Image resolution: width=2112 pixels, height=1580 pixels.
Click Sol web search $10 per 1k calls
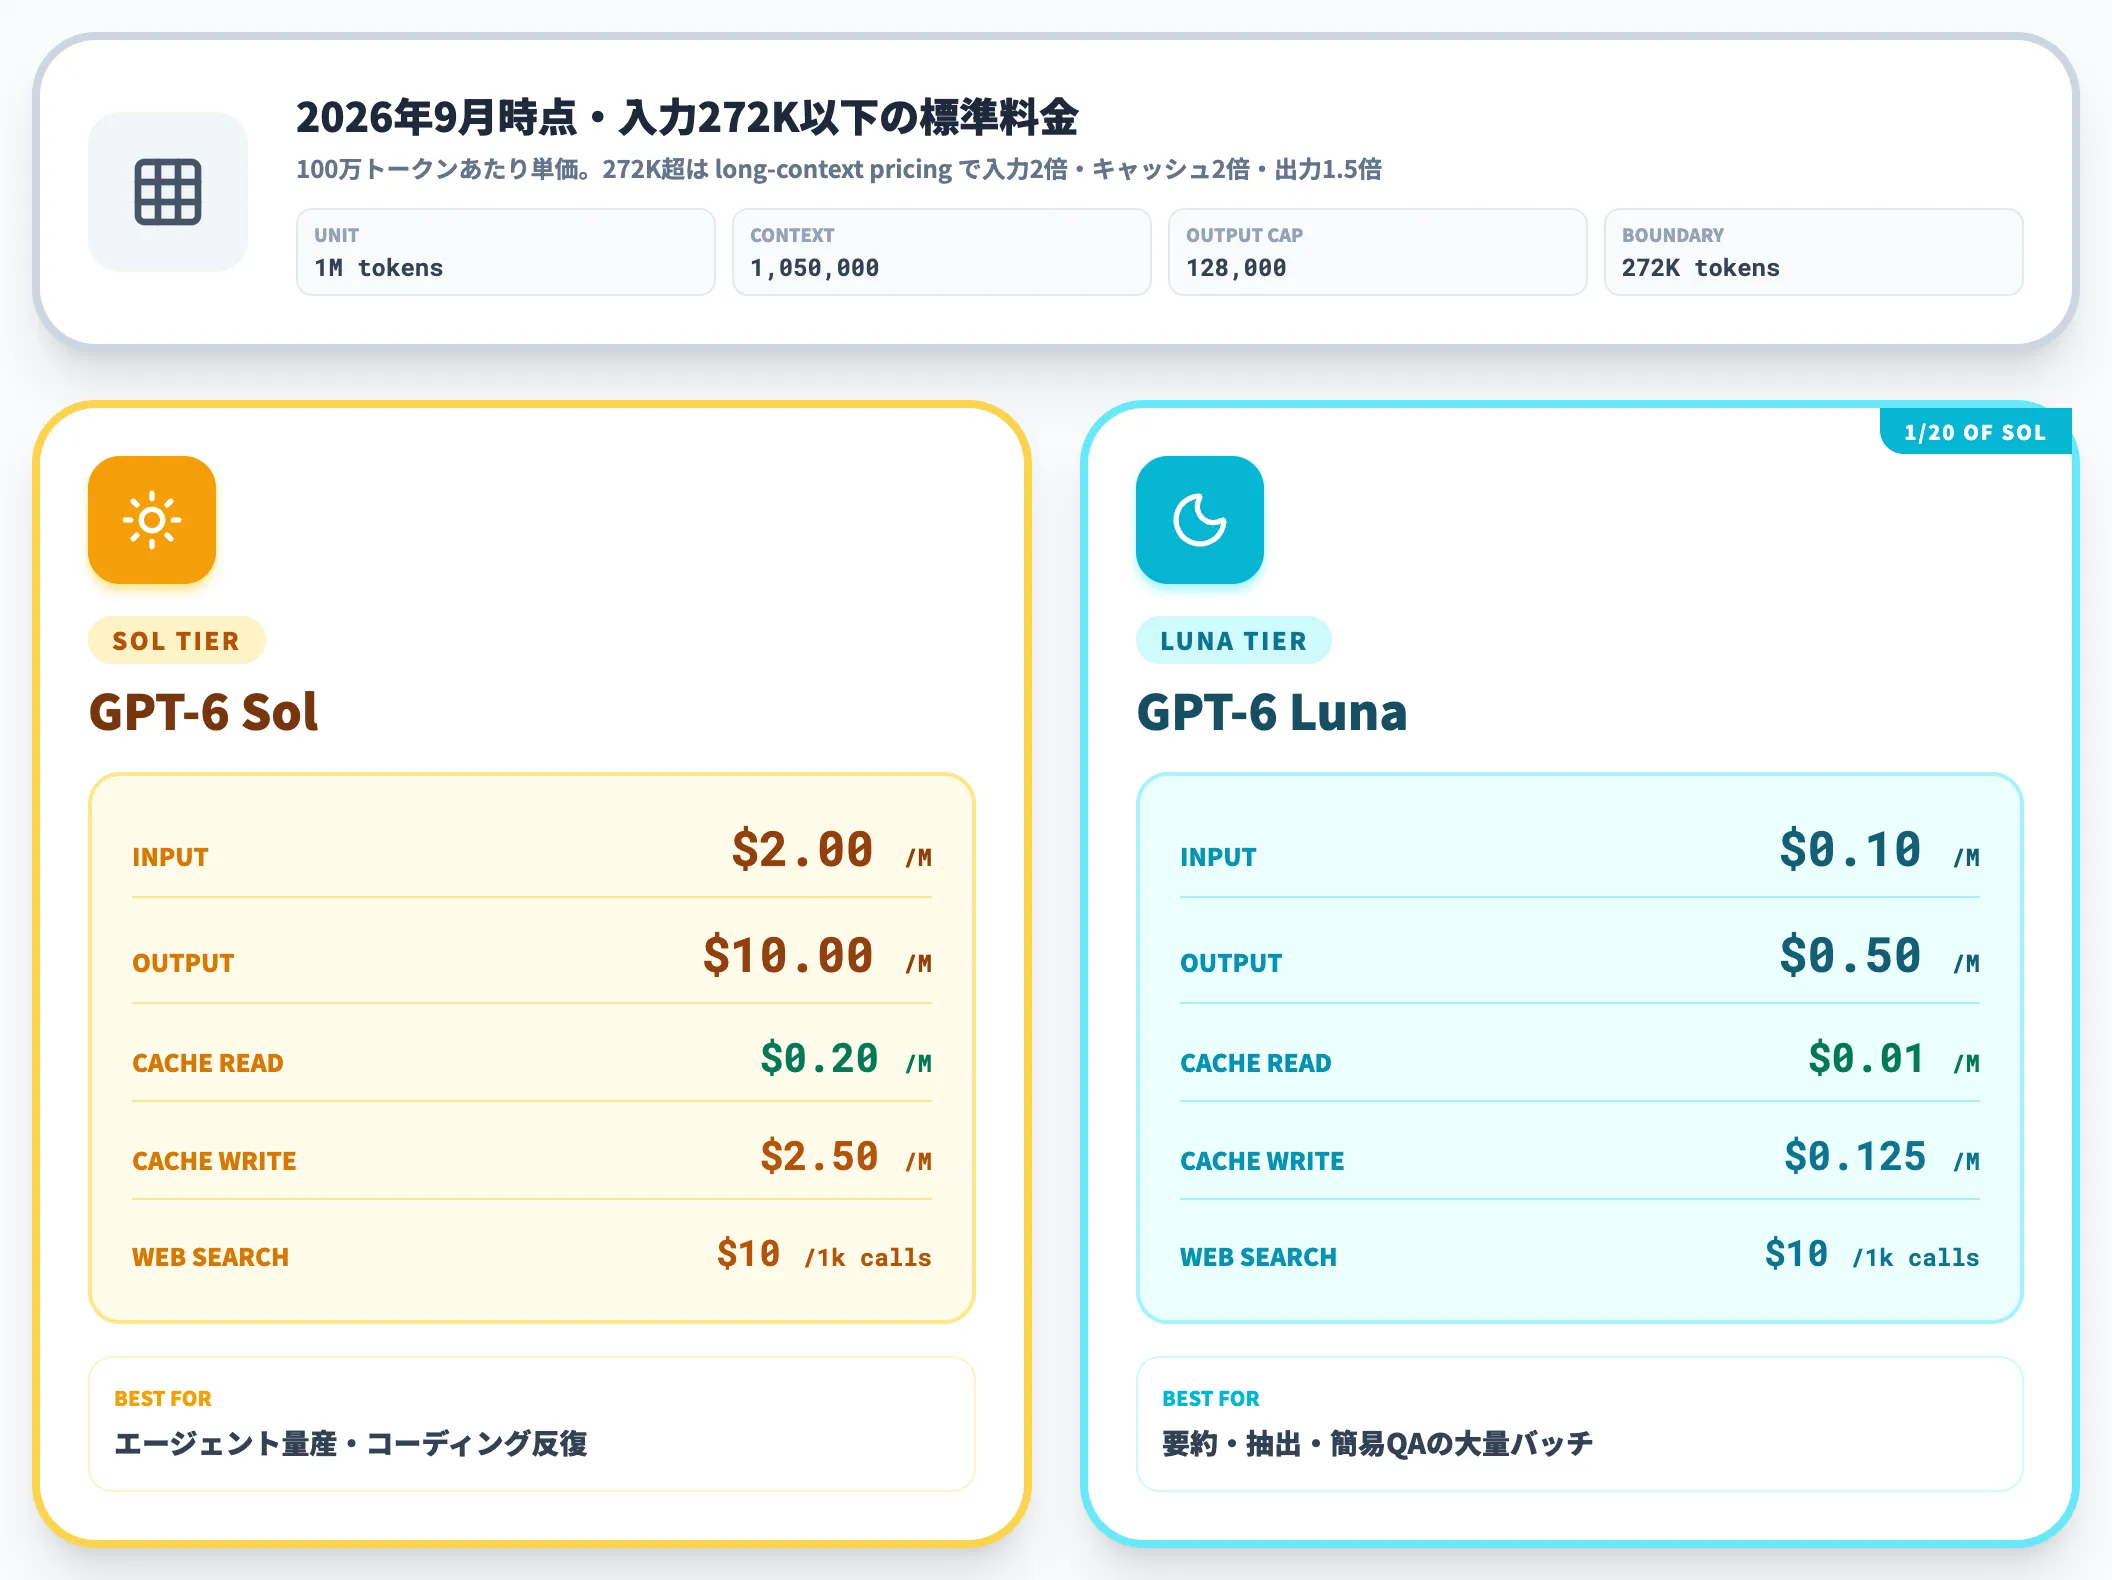pos(824,1255)
